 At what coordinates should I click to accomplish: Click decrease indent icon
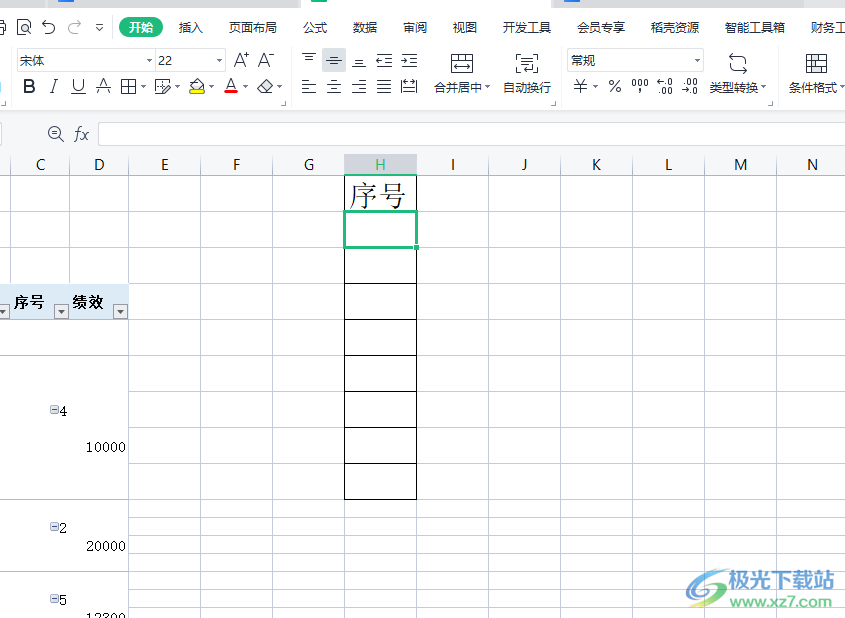[x=384, y=60]
